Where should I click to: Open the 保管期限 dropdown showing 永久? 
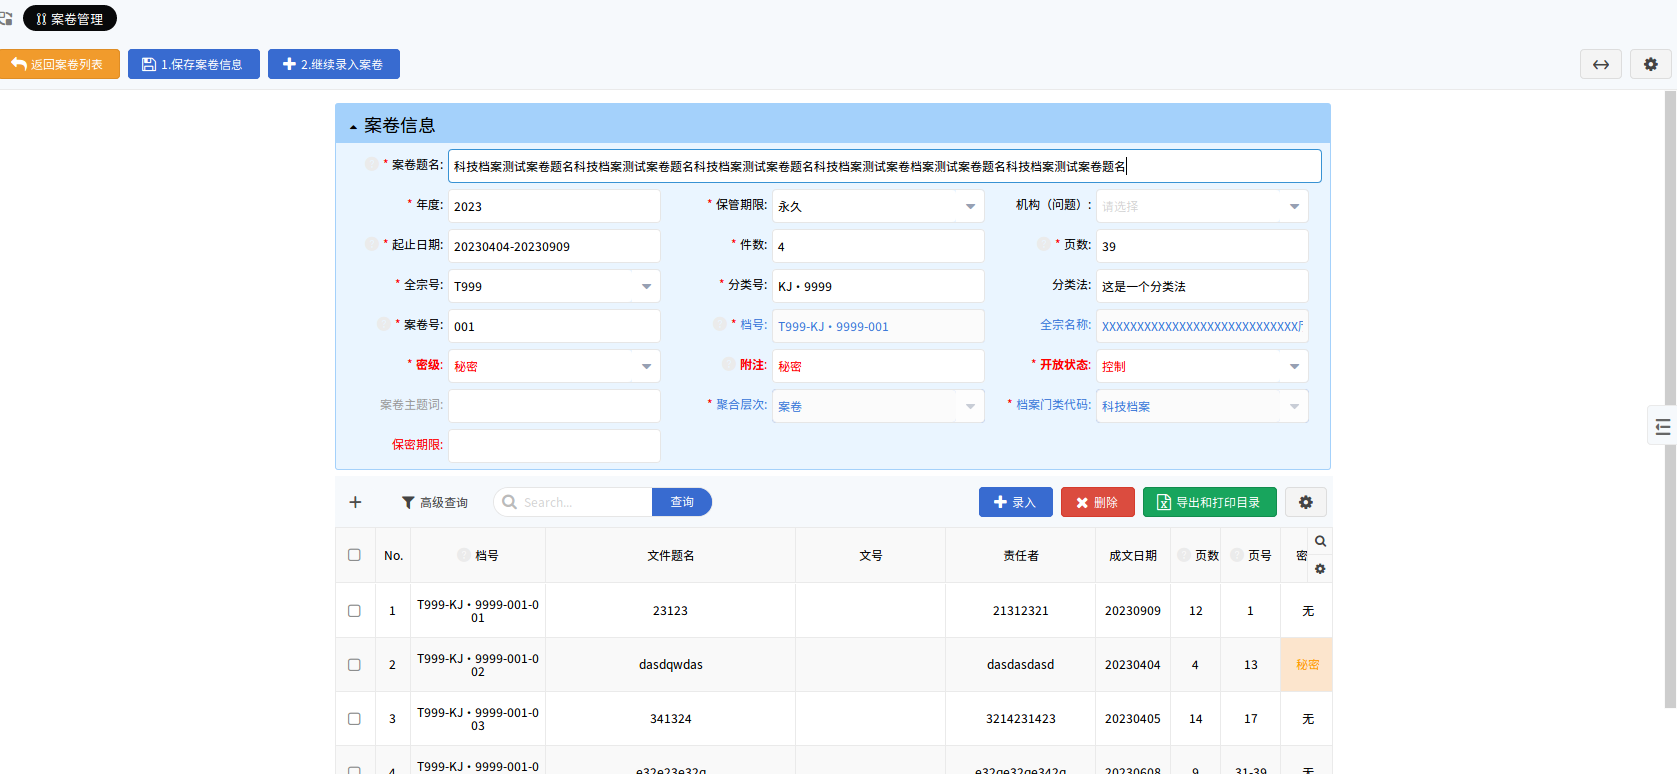pyautogui.click(x=878, y=206)
